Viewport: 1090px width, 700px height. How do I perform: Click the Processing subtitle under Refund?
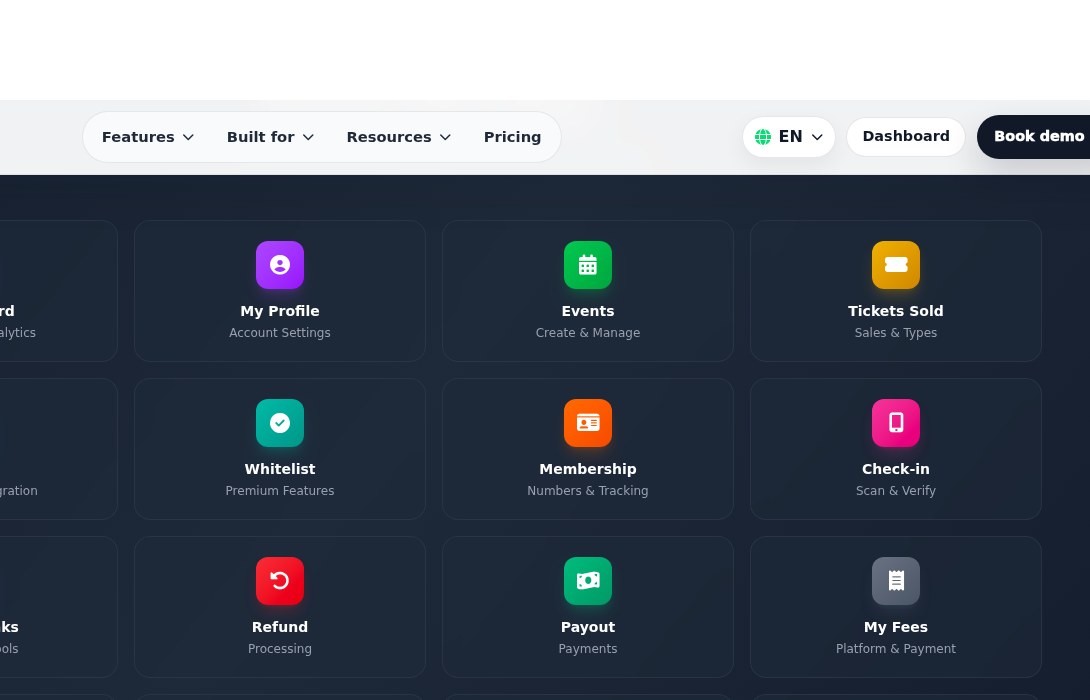[x=279, y=648]
